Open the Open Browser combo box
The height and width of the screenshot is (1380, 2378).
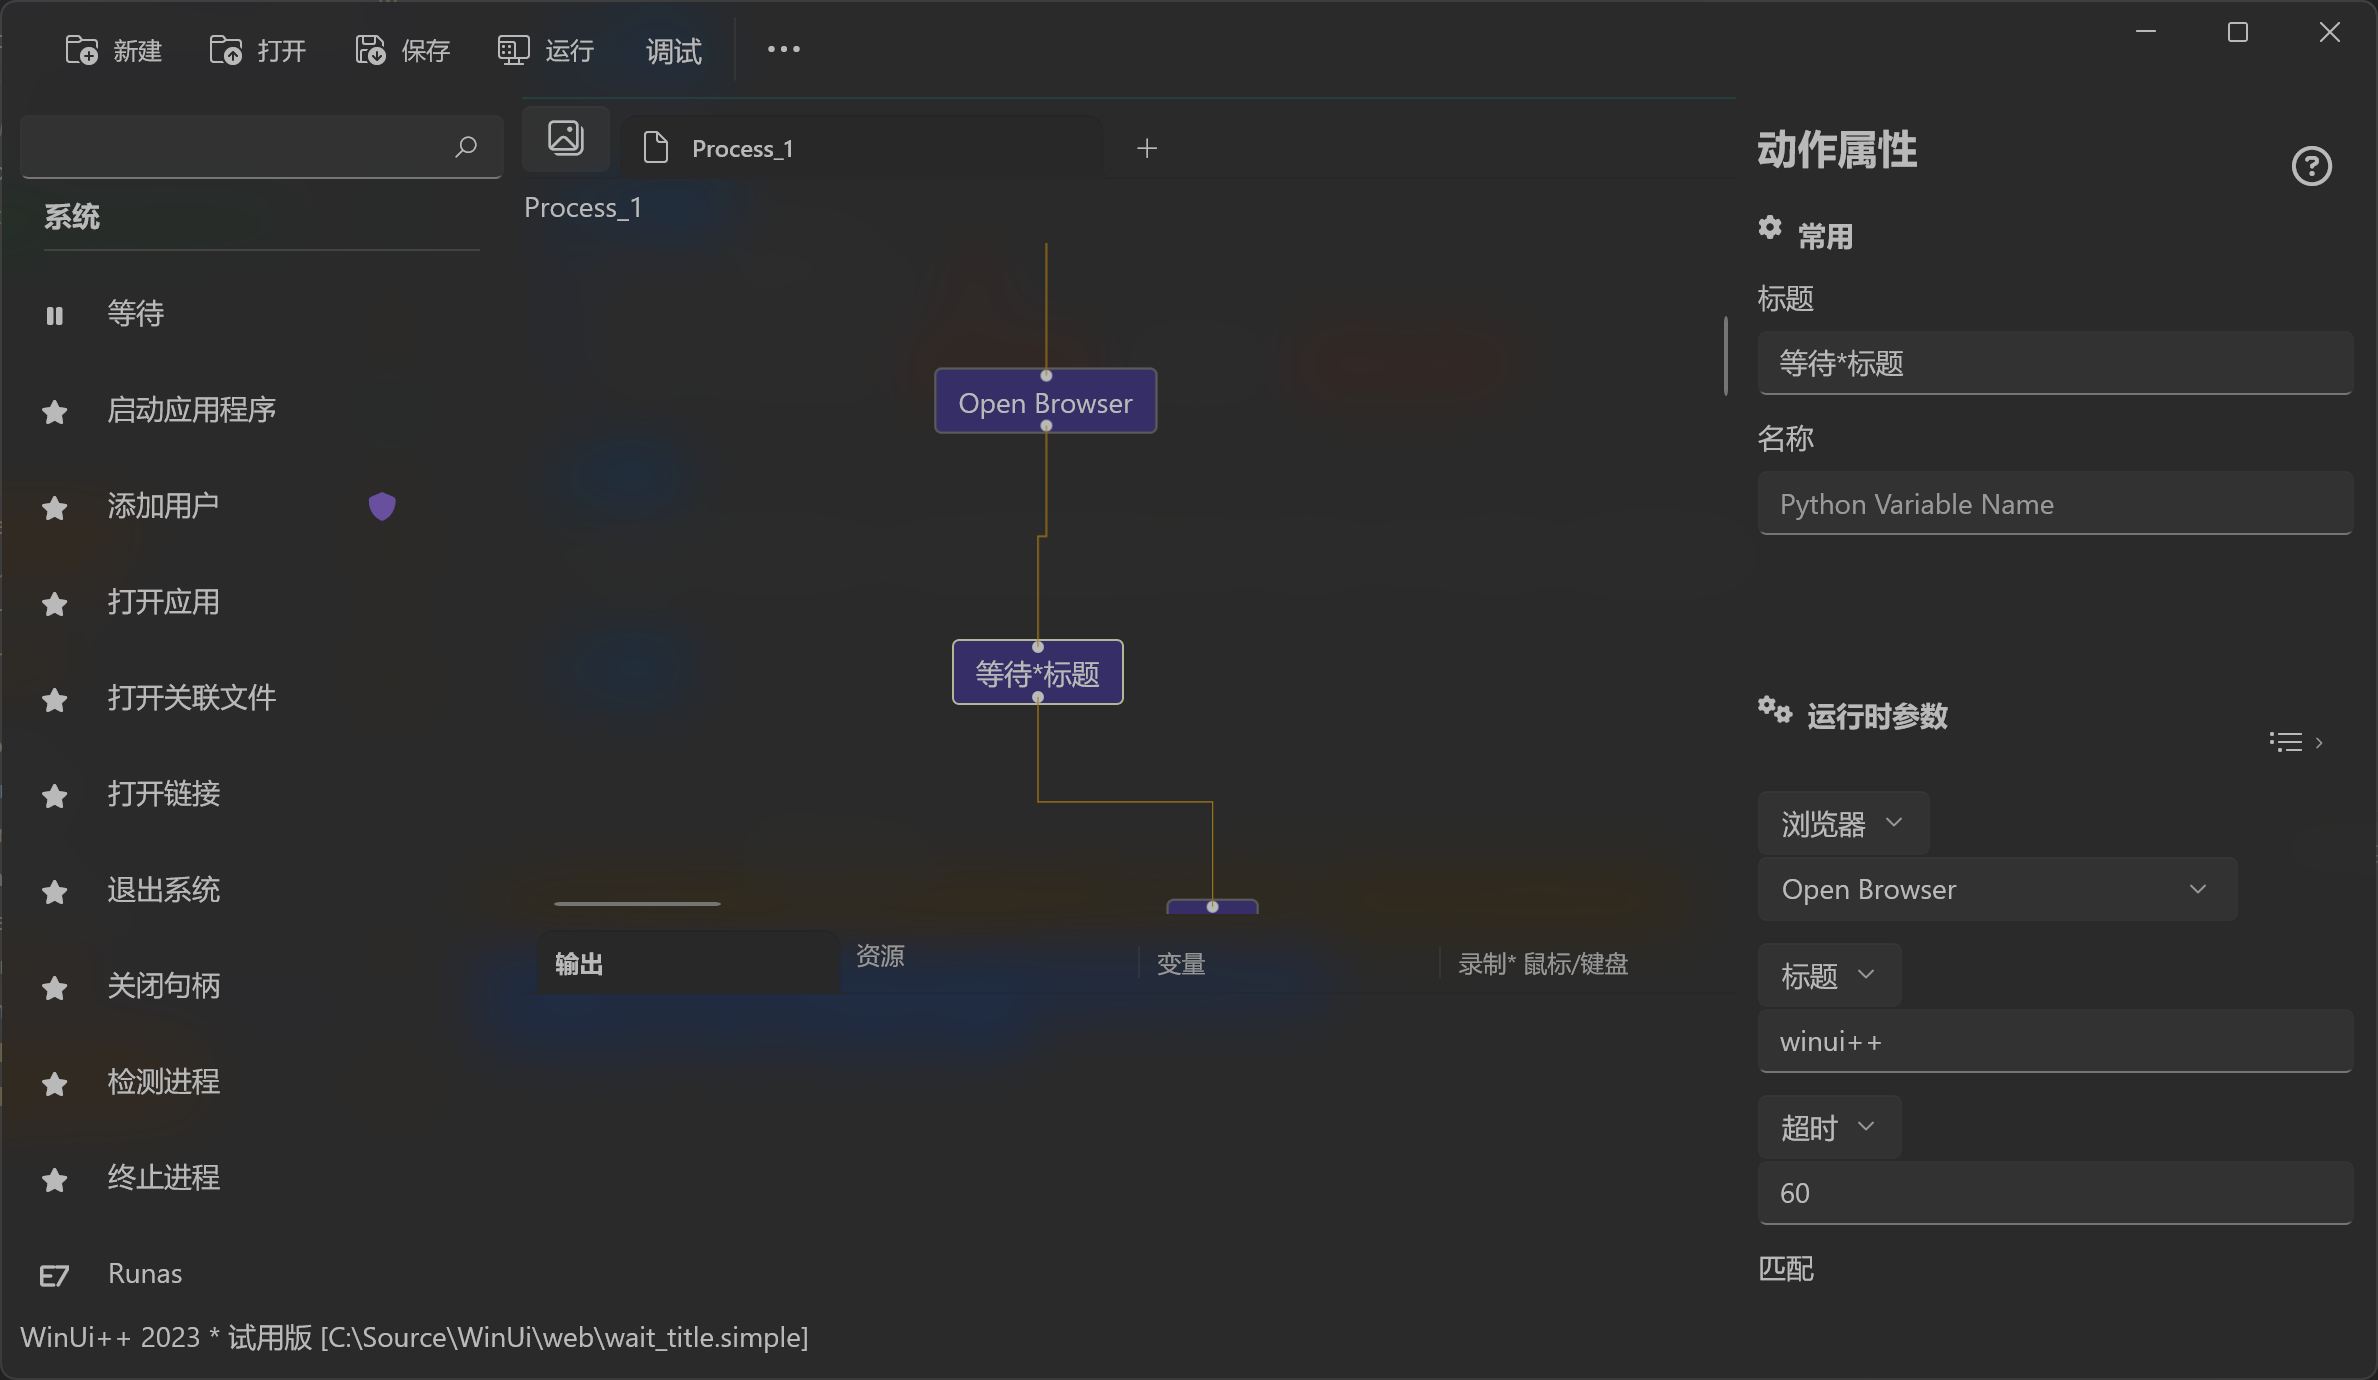tap(1997, 889)
